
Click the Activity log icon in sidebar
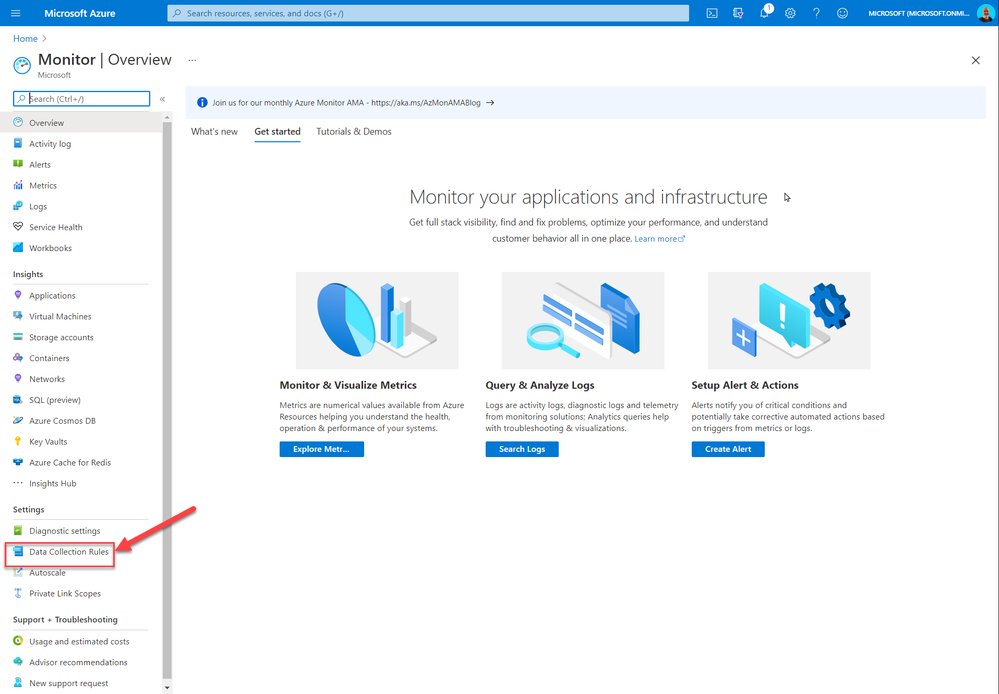coord(18,143)
